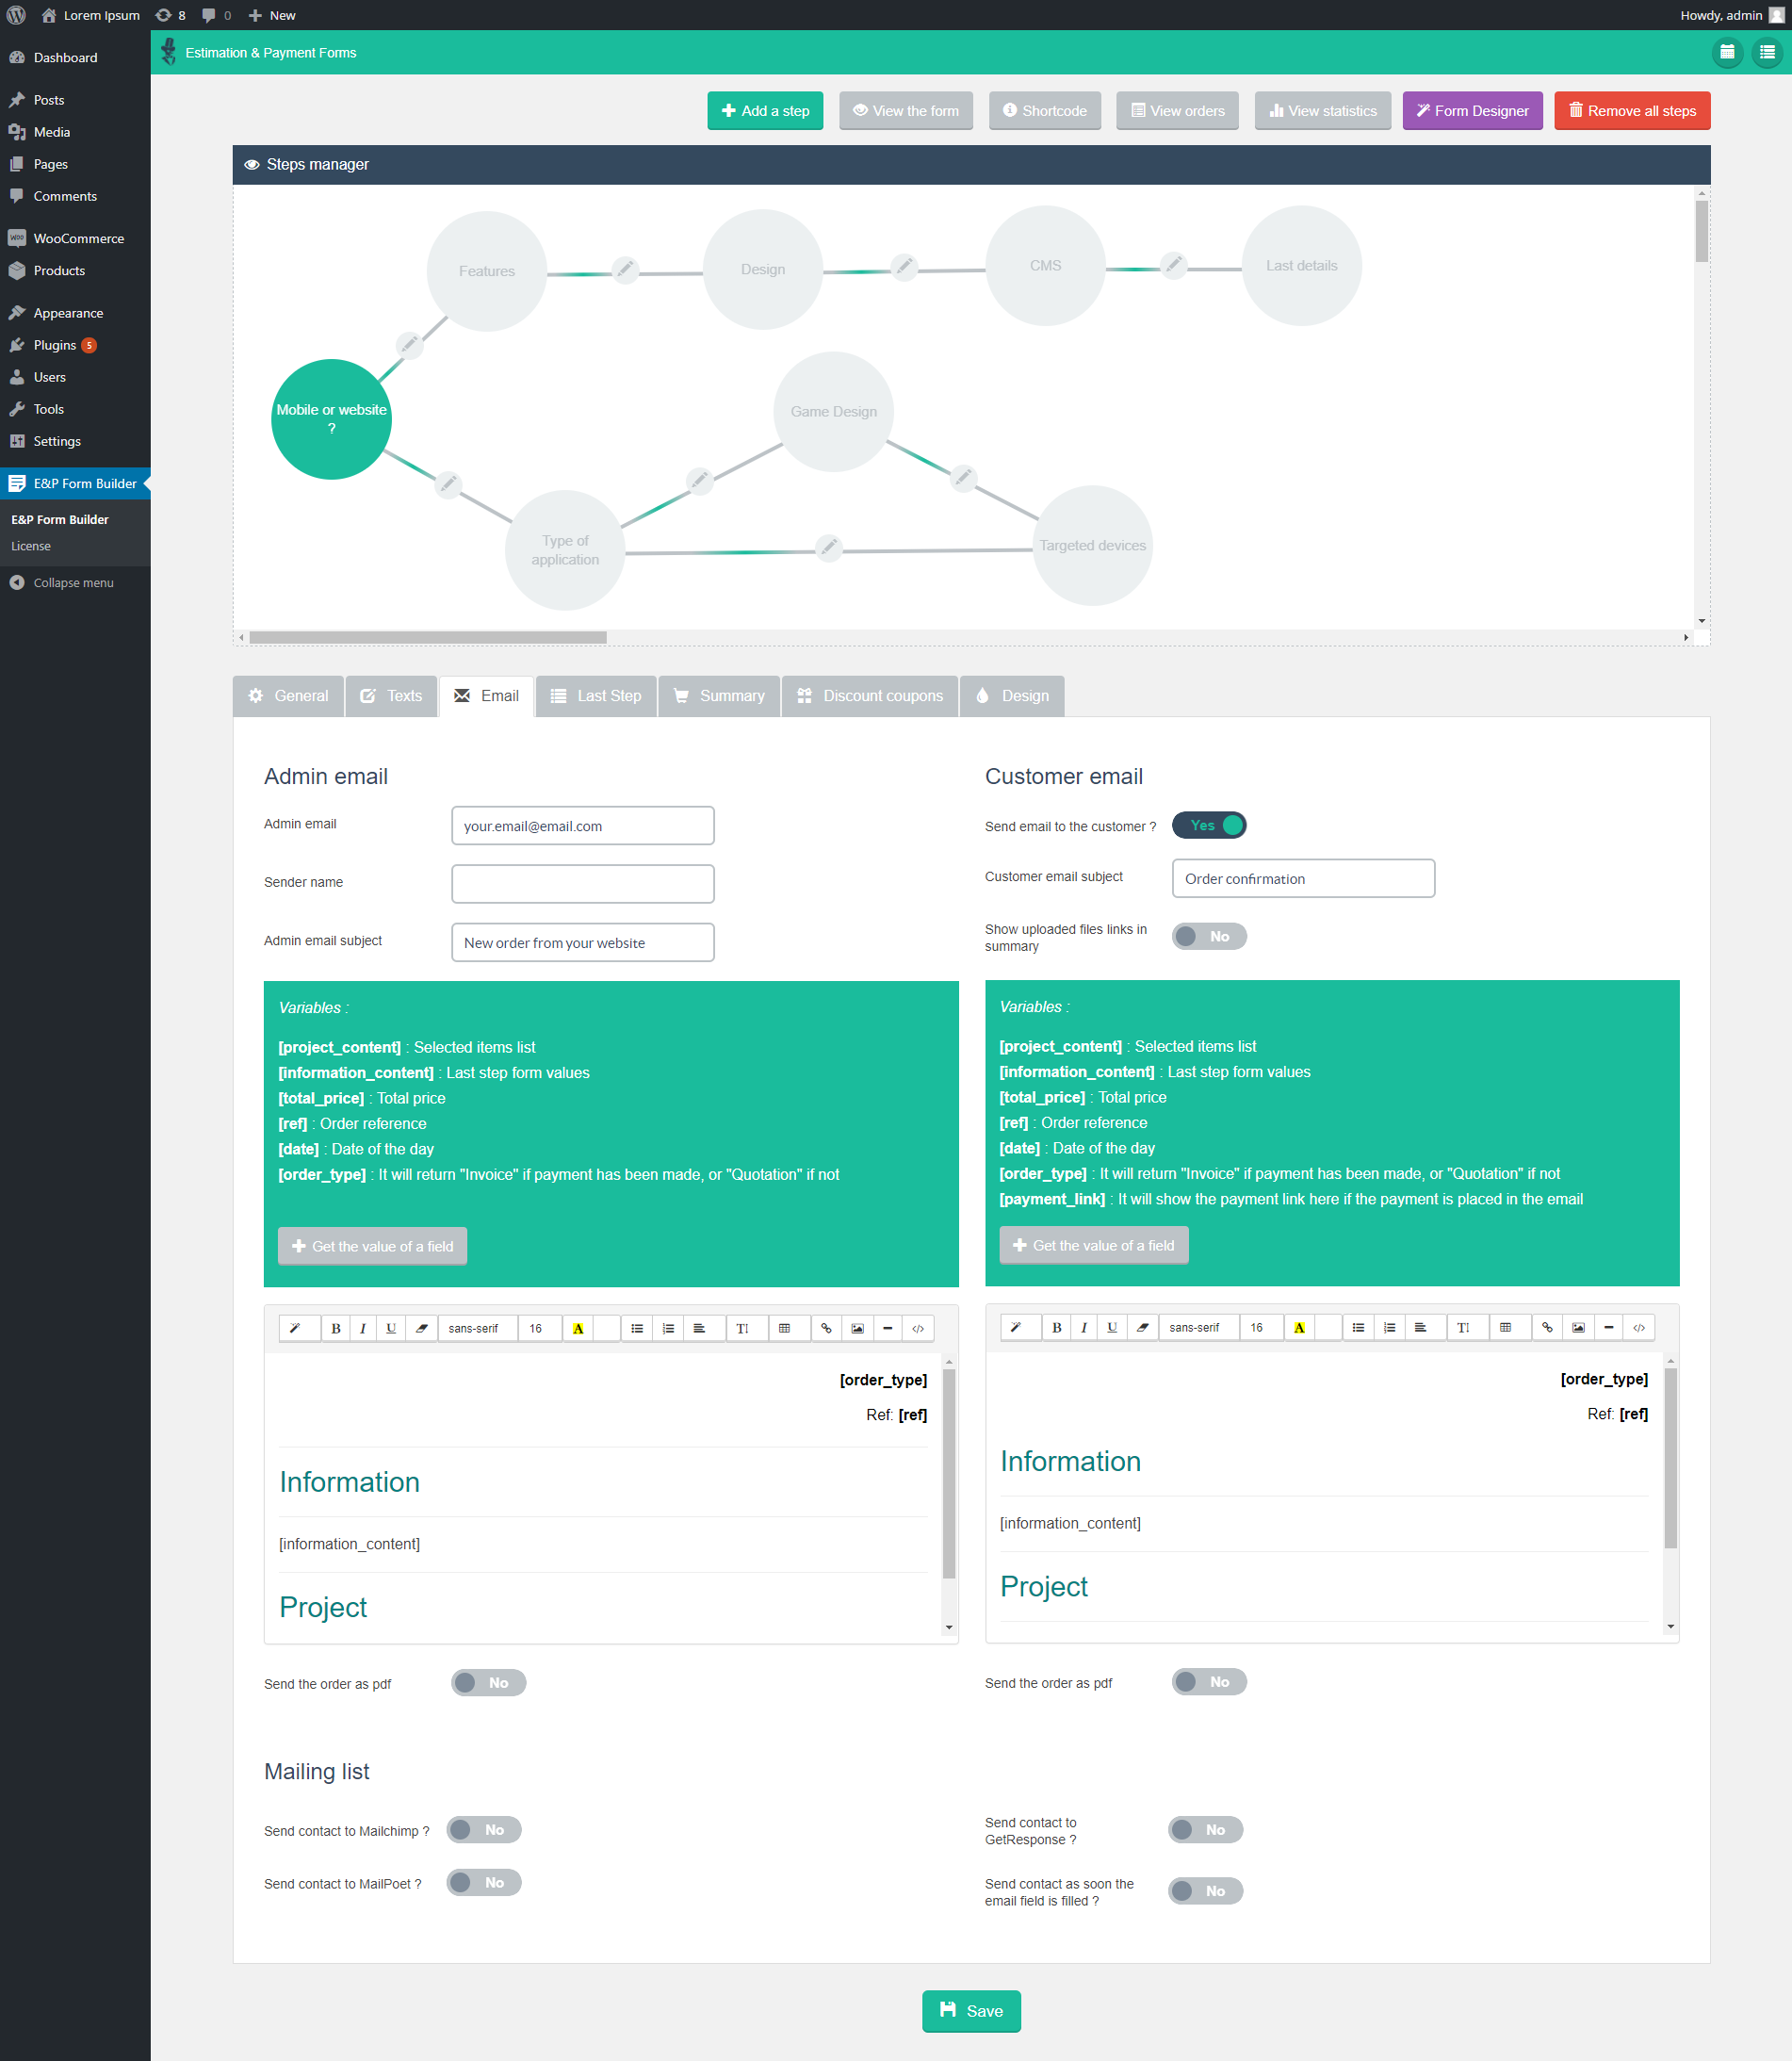Disable sending email to the customer
The width and height of the screenshot is (1792, 2061).
click(1209, 825)
